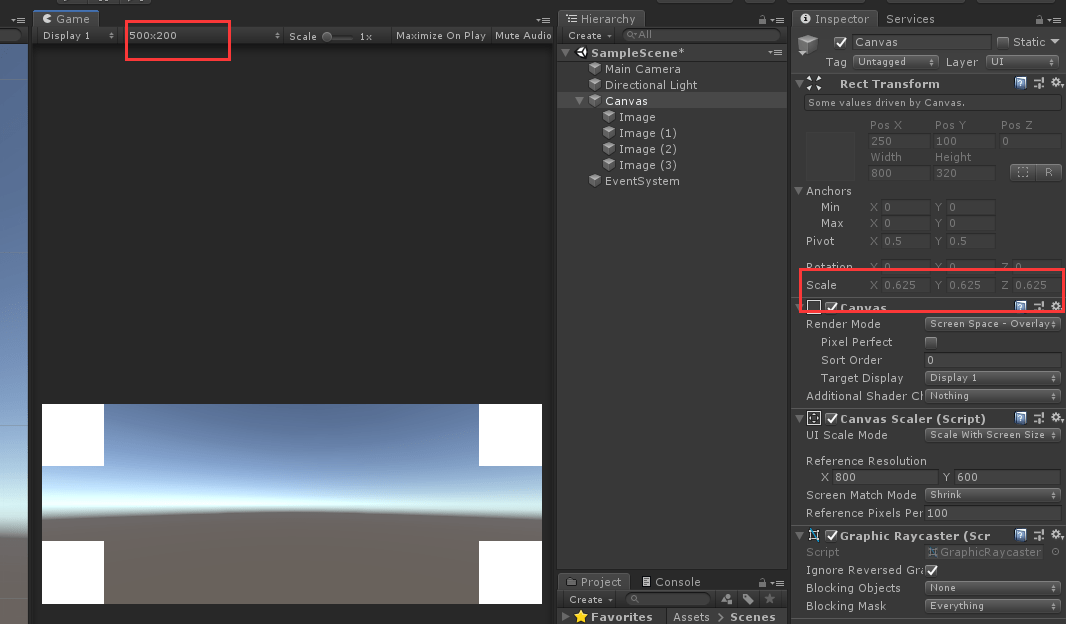Lock the Inspector panel
Screen dimensions: 1066x624
click(x=1039, y=20)
